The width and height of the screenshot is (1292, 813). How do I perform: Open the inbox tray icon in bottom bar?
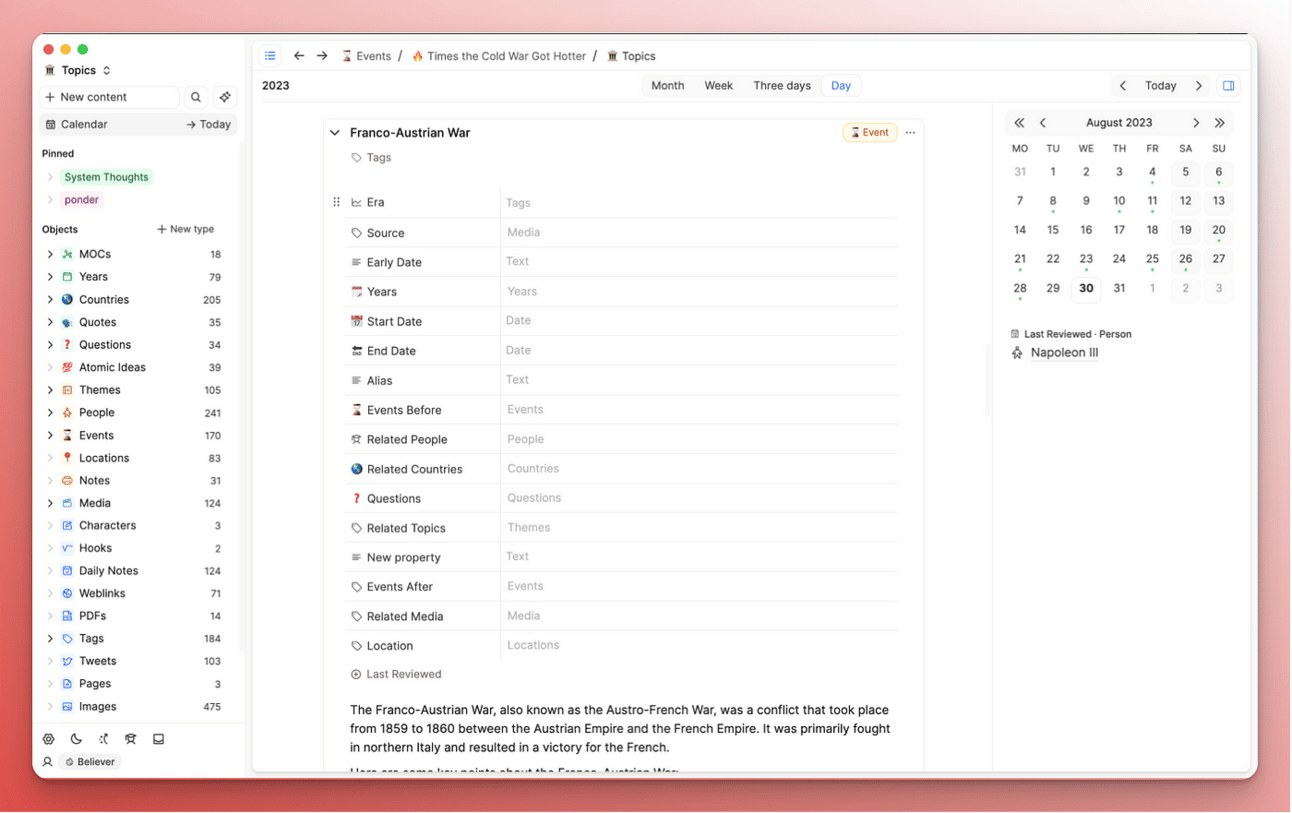(x=158, y=739)
